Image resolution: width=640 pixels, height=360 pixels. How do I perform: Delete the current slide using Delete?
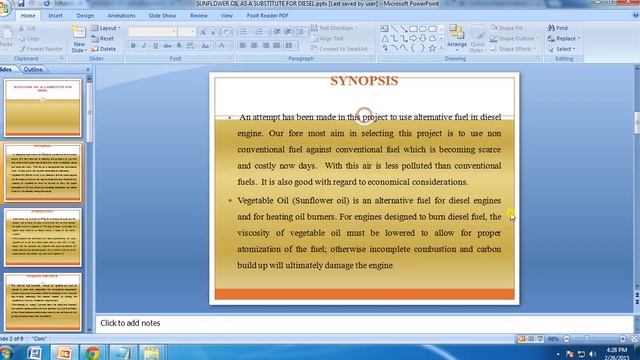click(x=104, y=49)
